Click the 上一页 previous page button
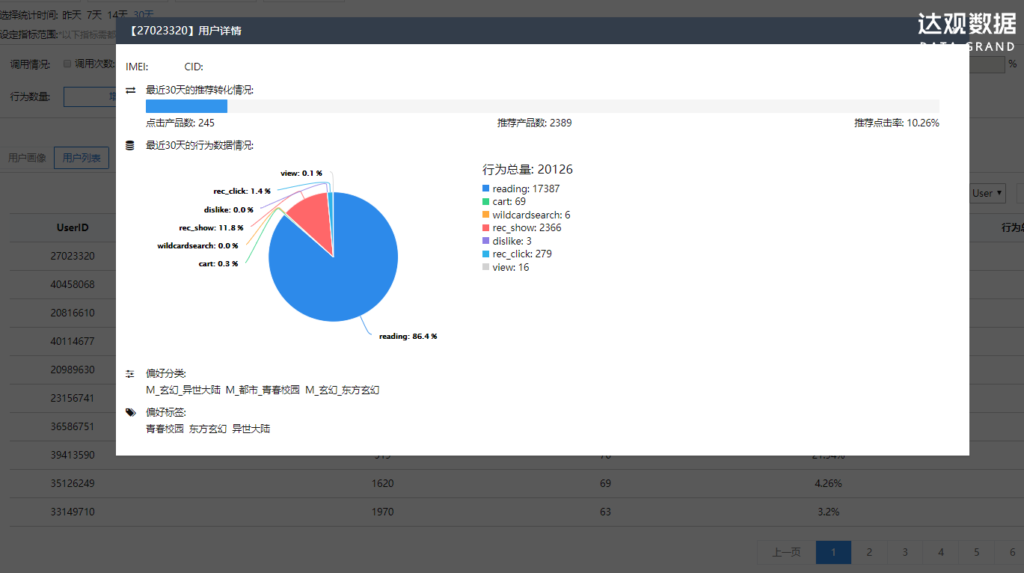The image size is (1024, 573). tap(787, 552)
